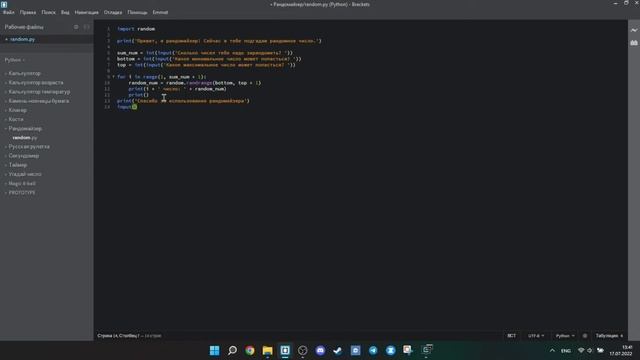Click the battery icon in tray
The height and width of the screenshot is (360, 640).
600,351
